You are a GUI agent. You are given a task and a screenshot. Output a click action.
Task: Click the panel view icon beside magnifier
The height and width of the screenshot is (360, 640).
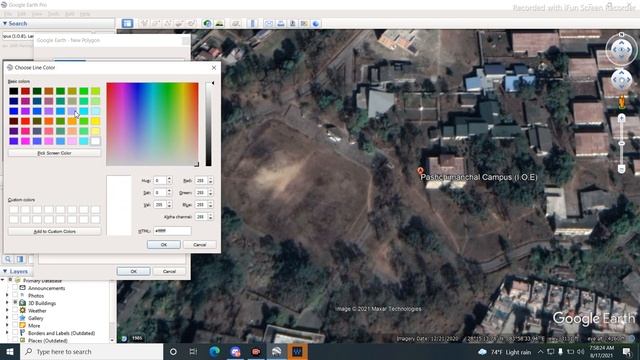point(20,259)
